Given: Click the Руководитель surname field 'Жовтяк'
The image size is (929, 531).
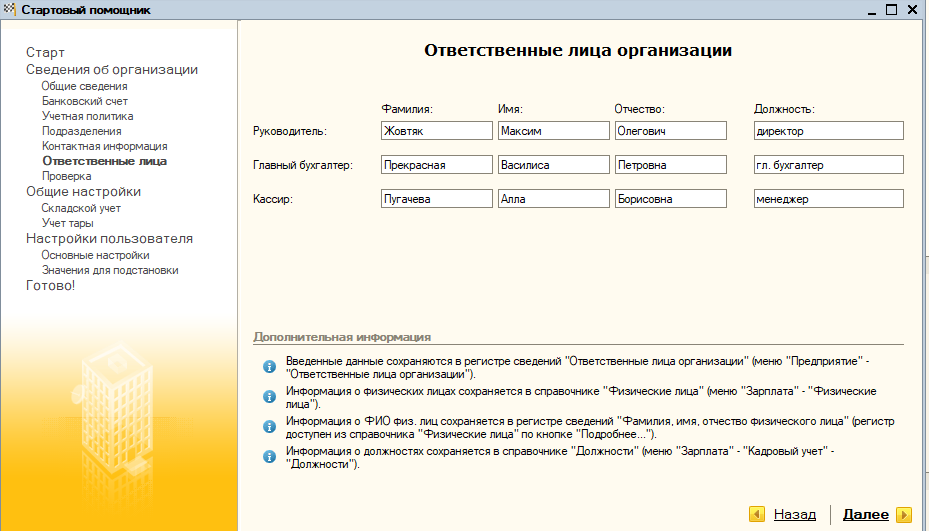Looking at the screenshot, I should (437, 131).
